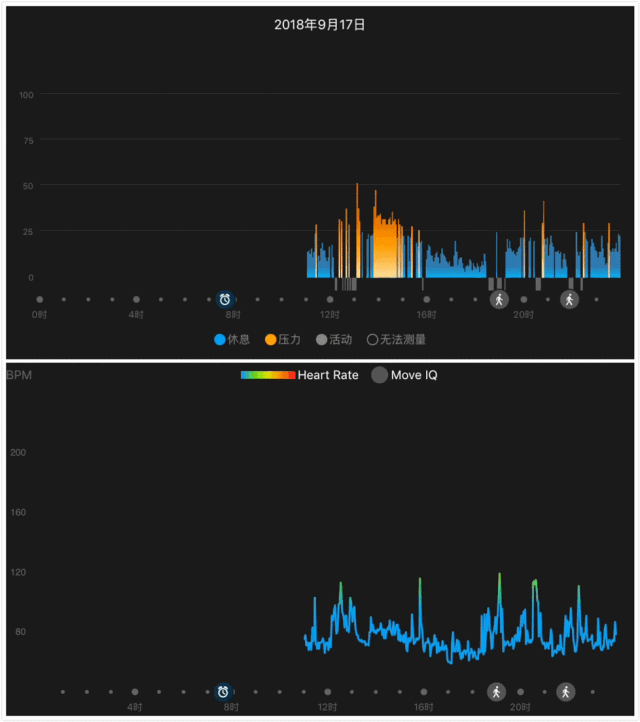Open last walking icon on heart rate timeline
This screenshot has height=722, width=640.
click(566, 691)
